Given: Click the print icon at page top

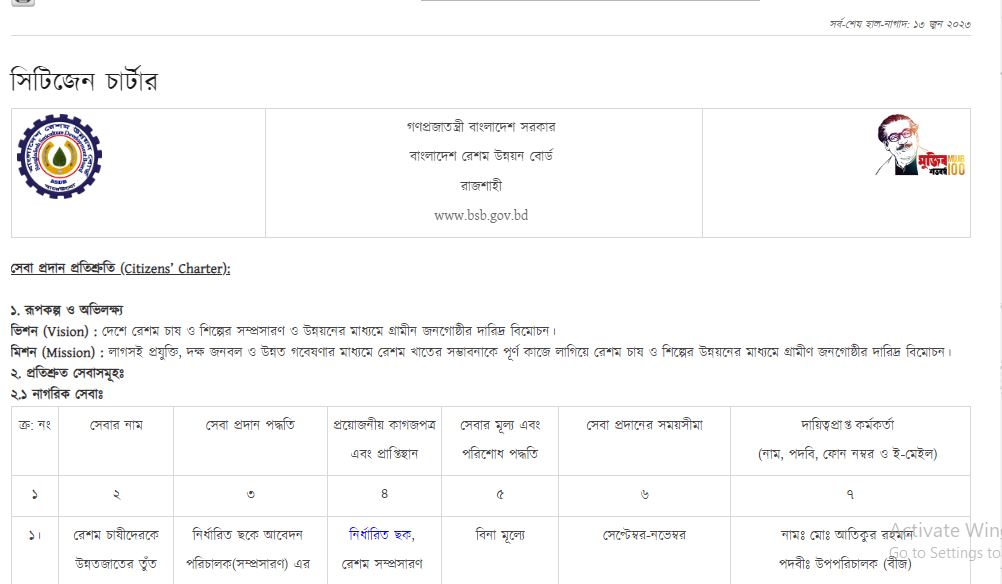Looking at the screenshot, I should coord(23,2).
